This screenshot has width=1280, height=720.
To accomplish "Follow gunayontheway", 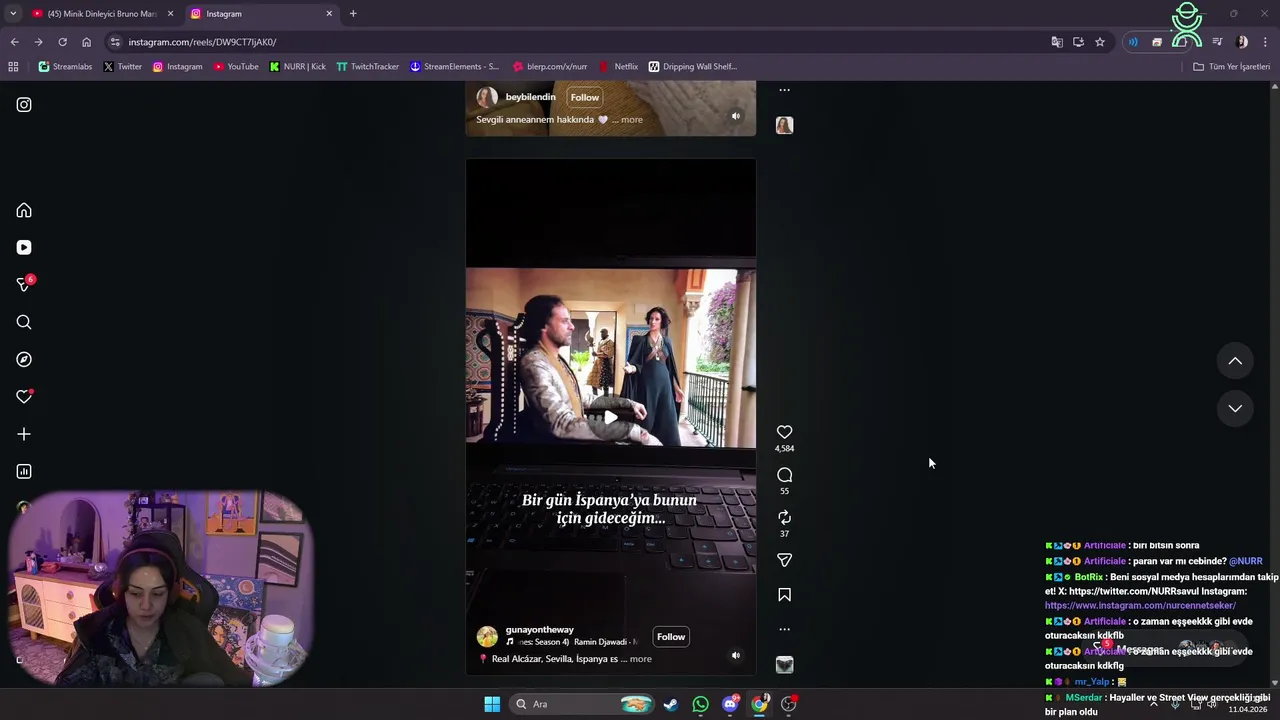I will pyautogui.click(x=671, y=637).
